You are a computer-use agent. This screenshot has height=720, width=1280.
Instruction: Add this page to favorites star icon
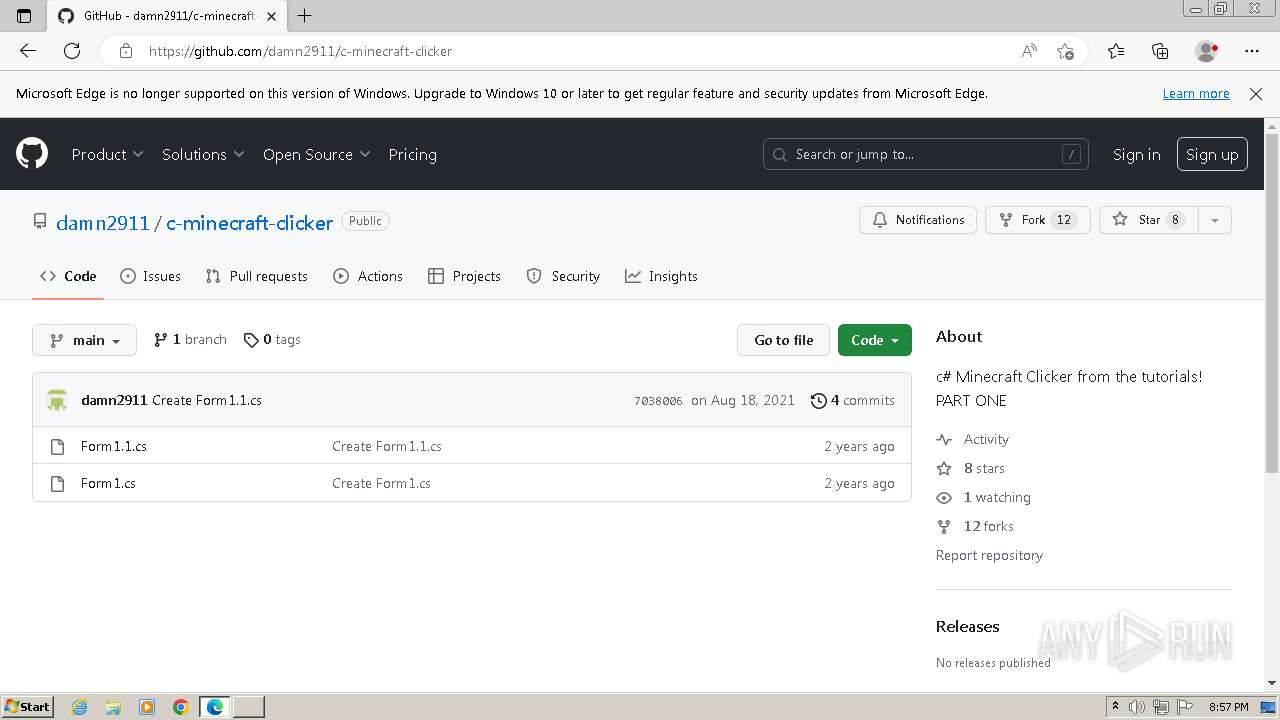pyautogui.click(x=1065, y=51)
